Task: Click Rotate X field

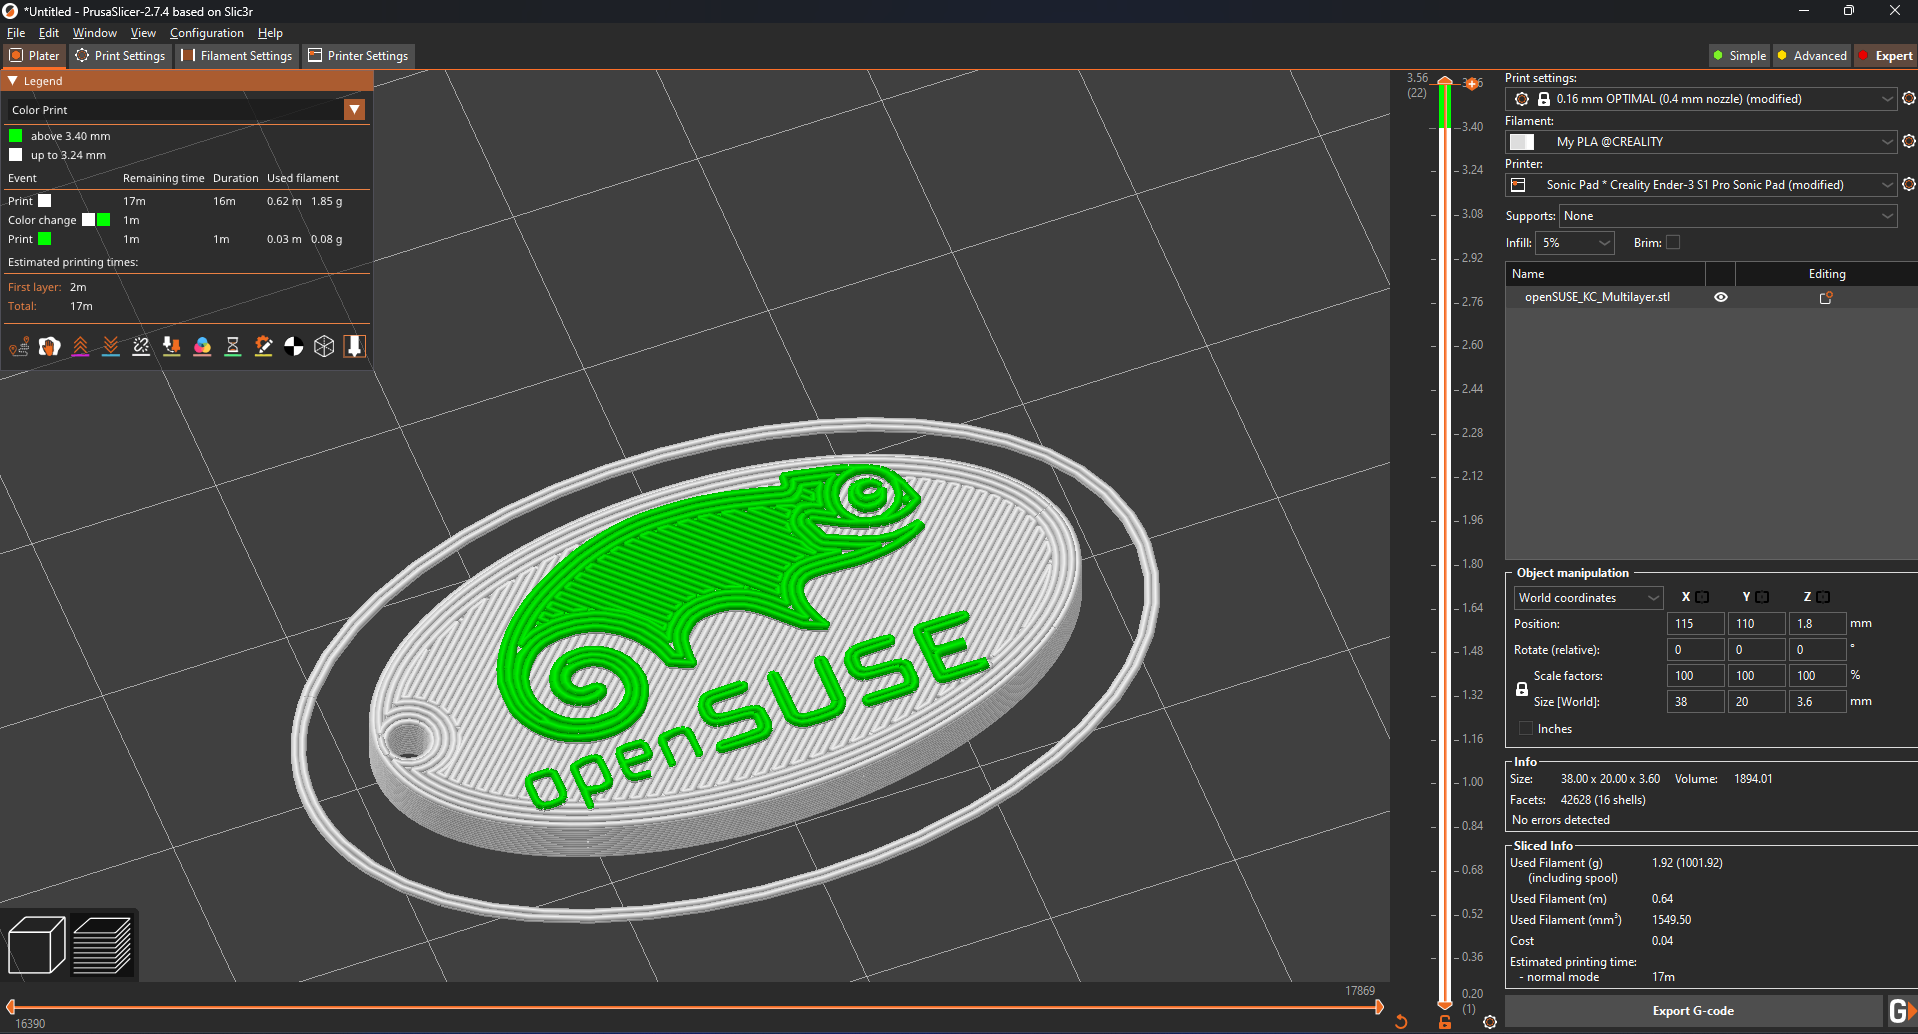Action: 1696,650
